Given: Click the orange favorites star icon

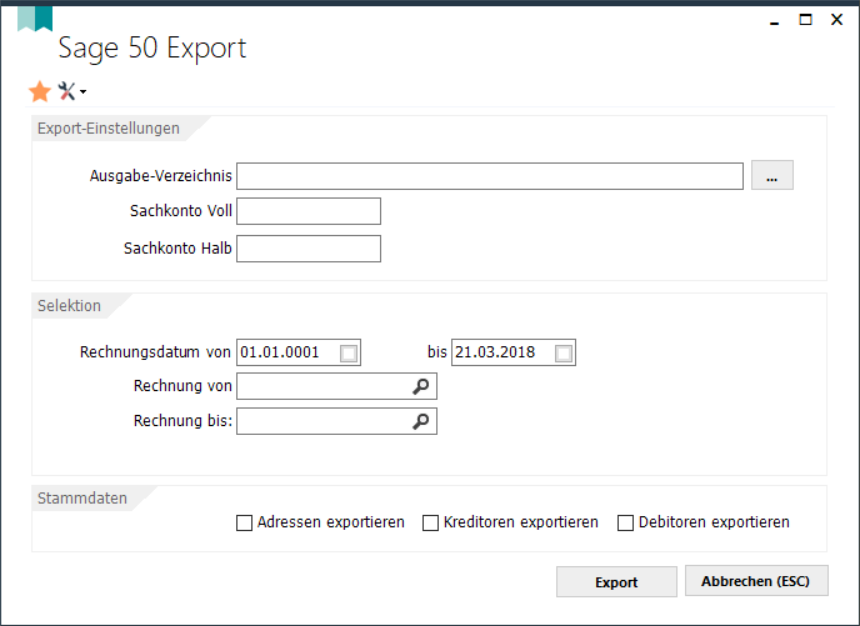Looking at the screenshot, I should pos(40,92).
